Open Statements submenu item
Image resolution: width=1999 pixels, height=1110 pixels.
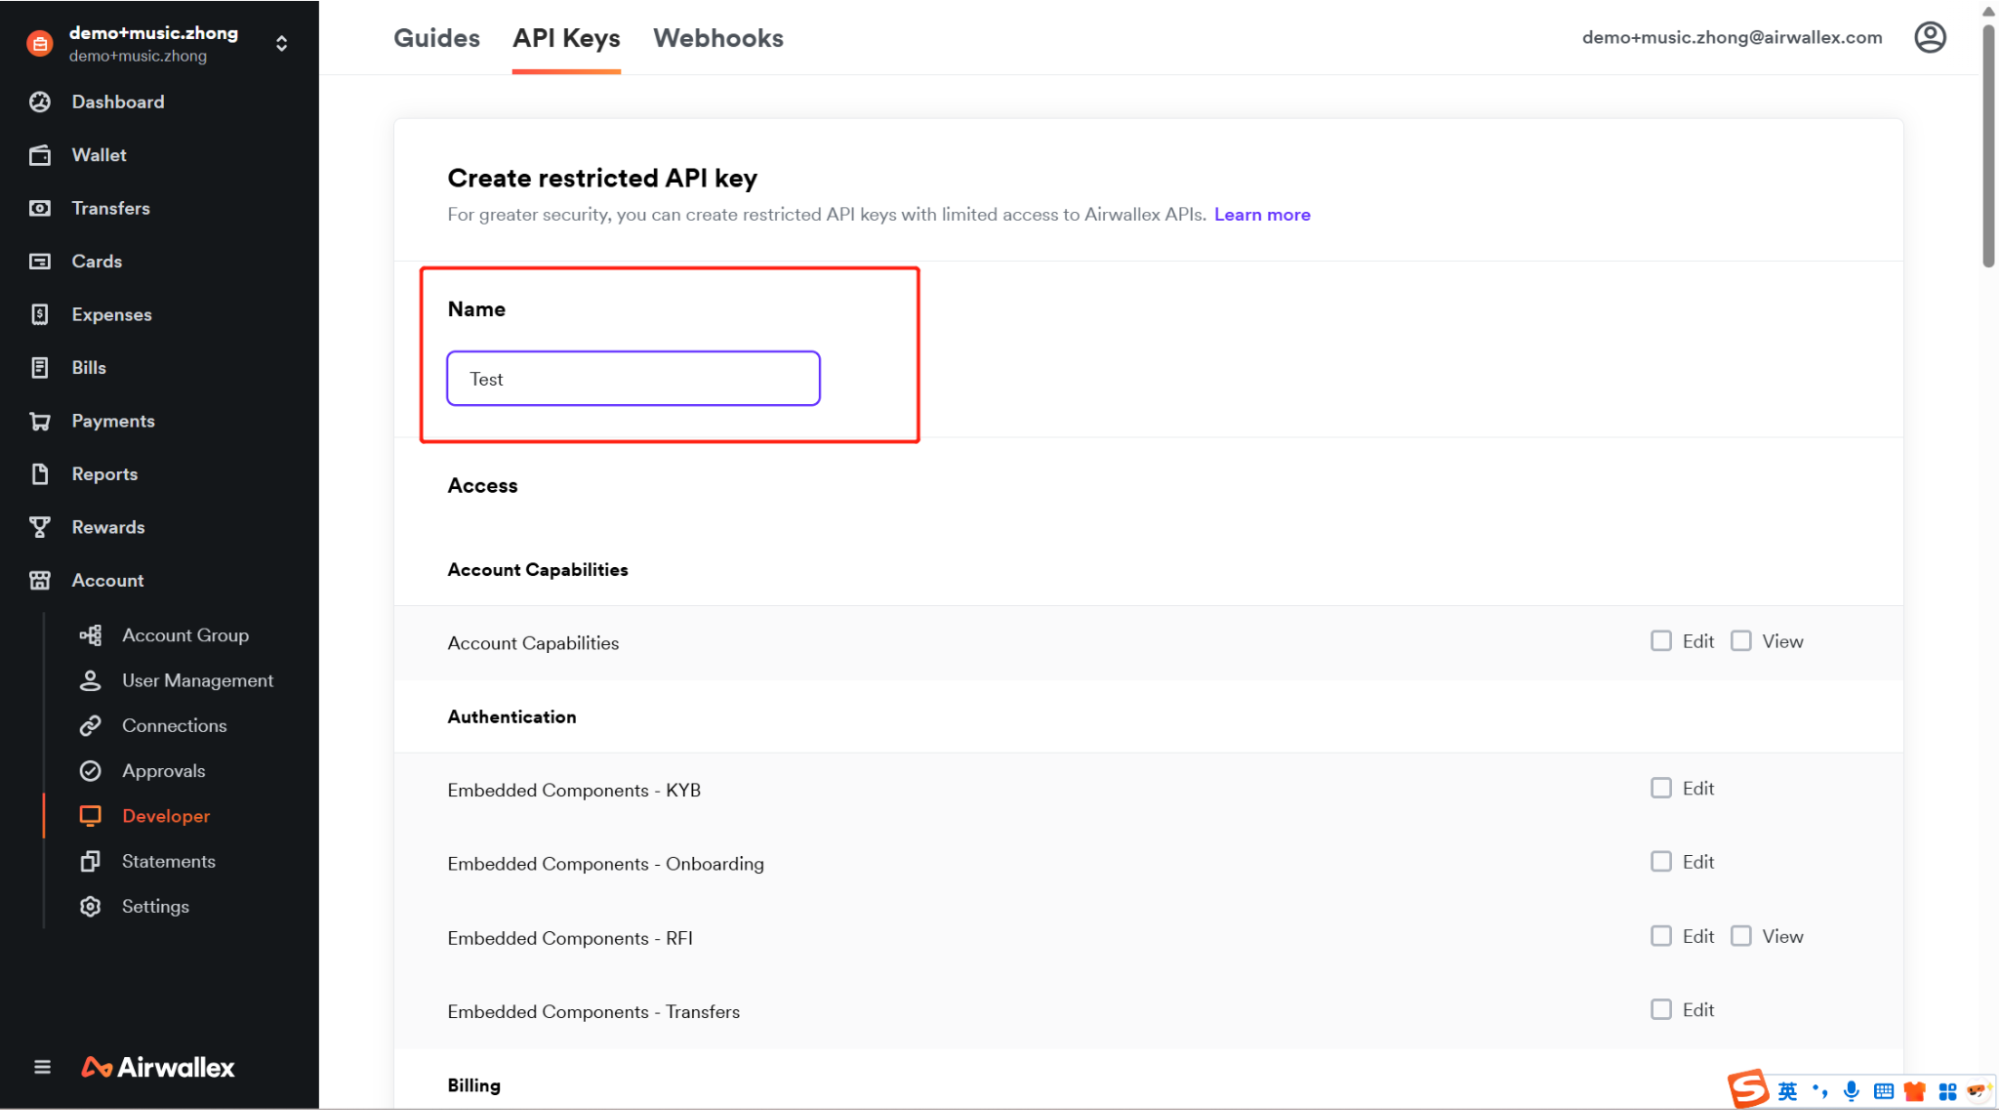point(168,861)
